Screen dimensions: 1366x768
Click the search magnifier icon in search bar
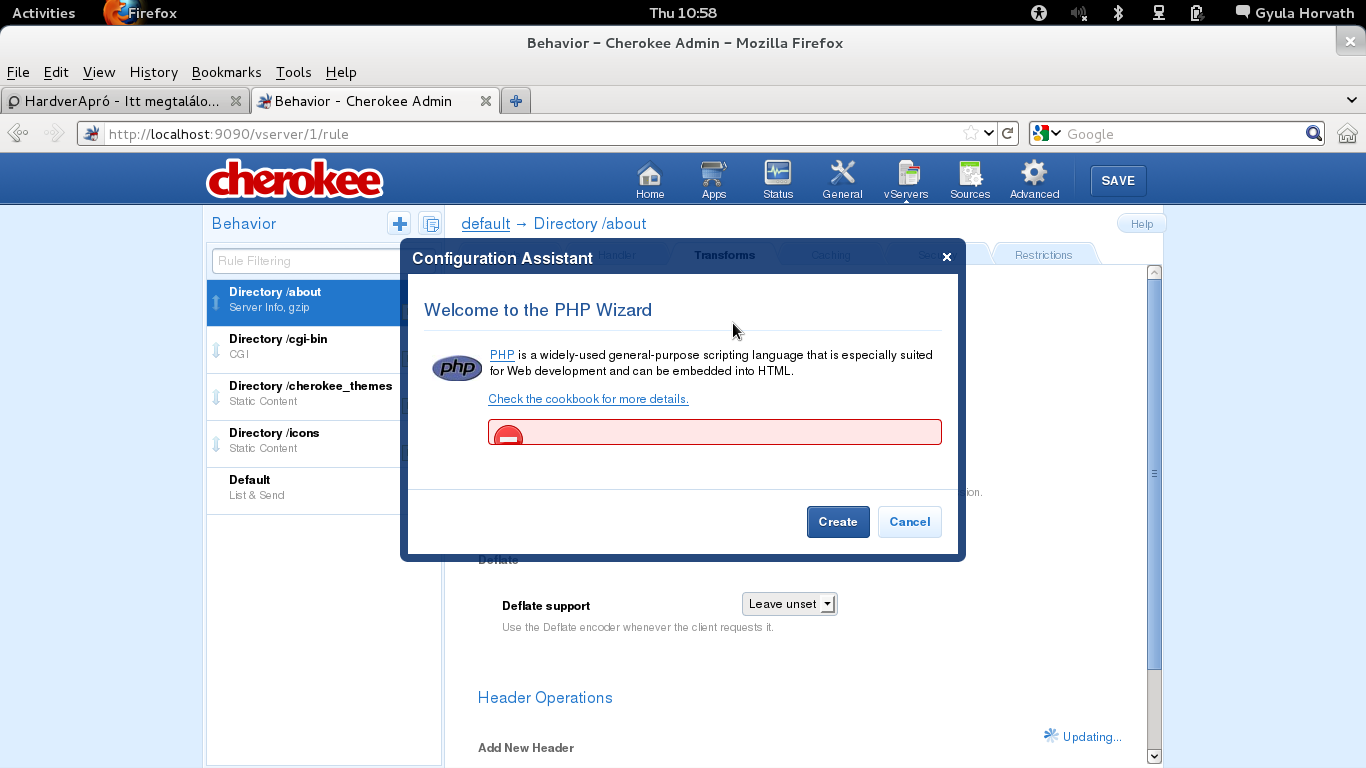tap(1314, 133)
